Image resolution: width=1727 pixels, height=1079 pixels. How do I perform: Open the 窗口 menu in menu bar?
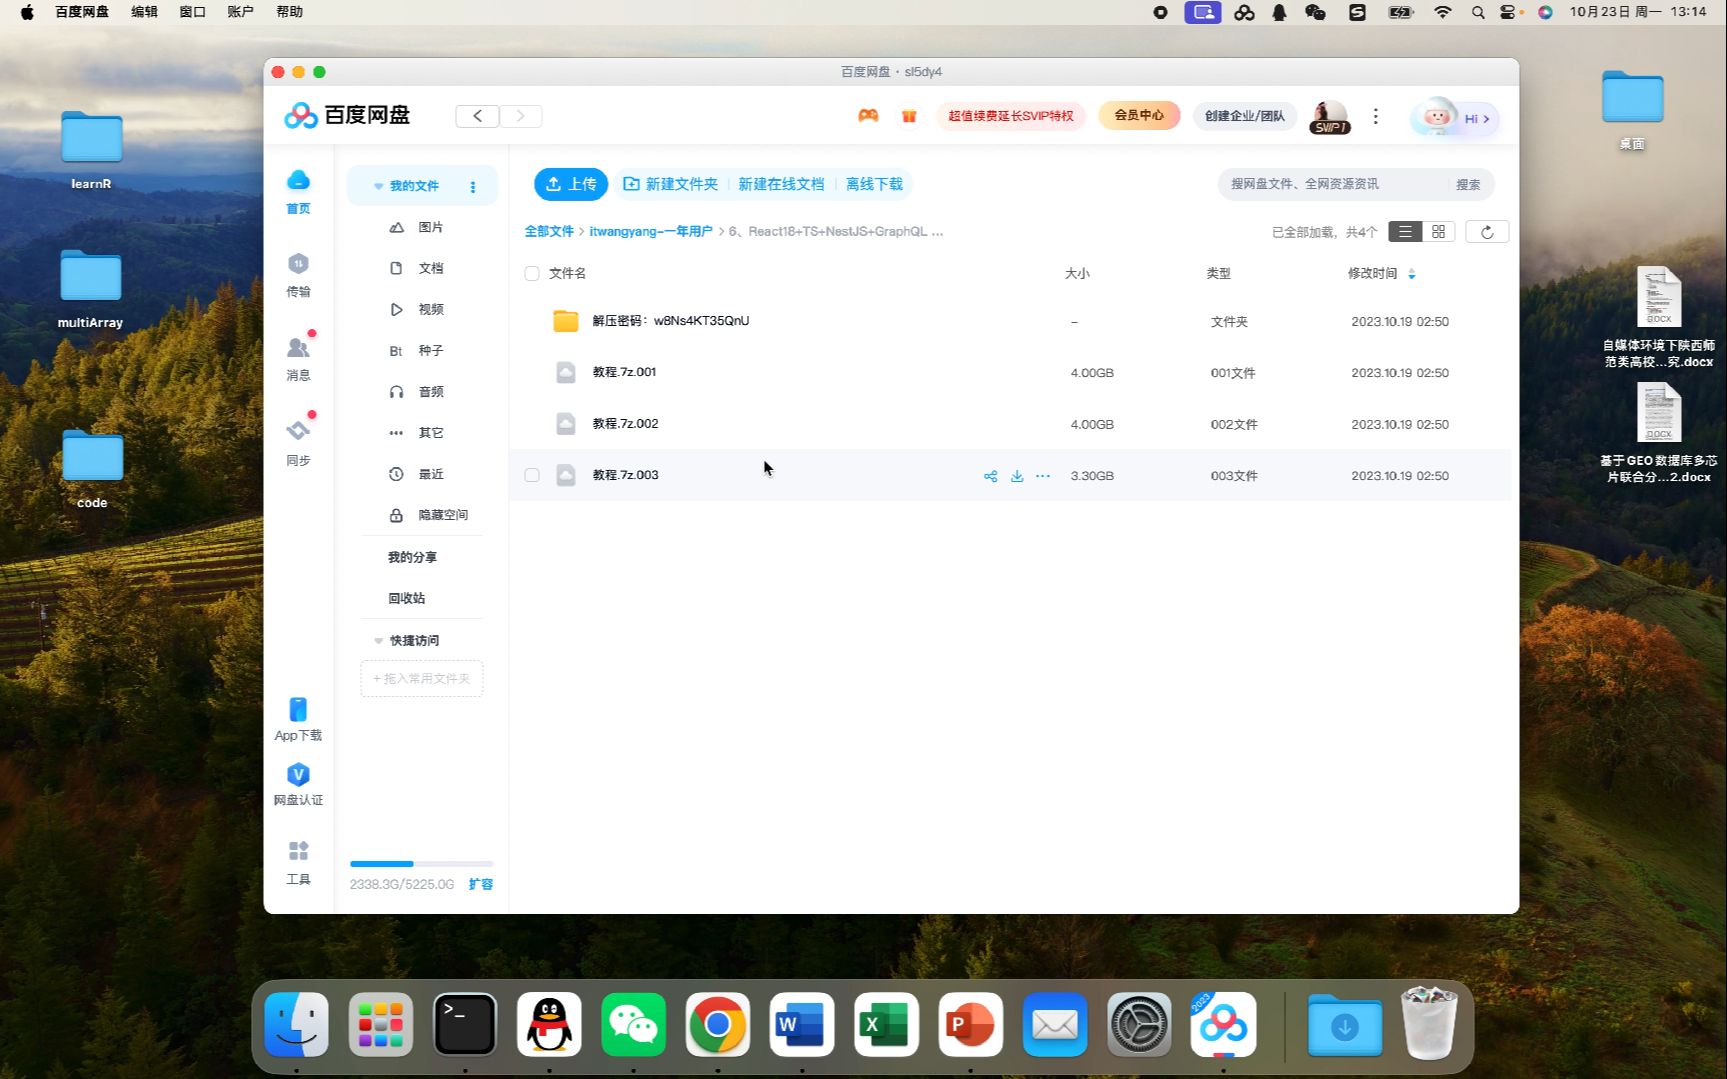coord(192,12)
